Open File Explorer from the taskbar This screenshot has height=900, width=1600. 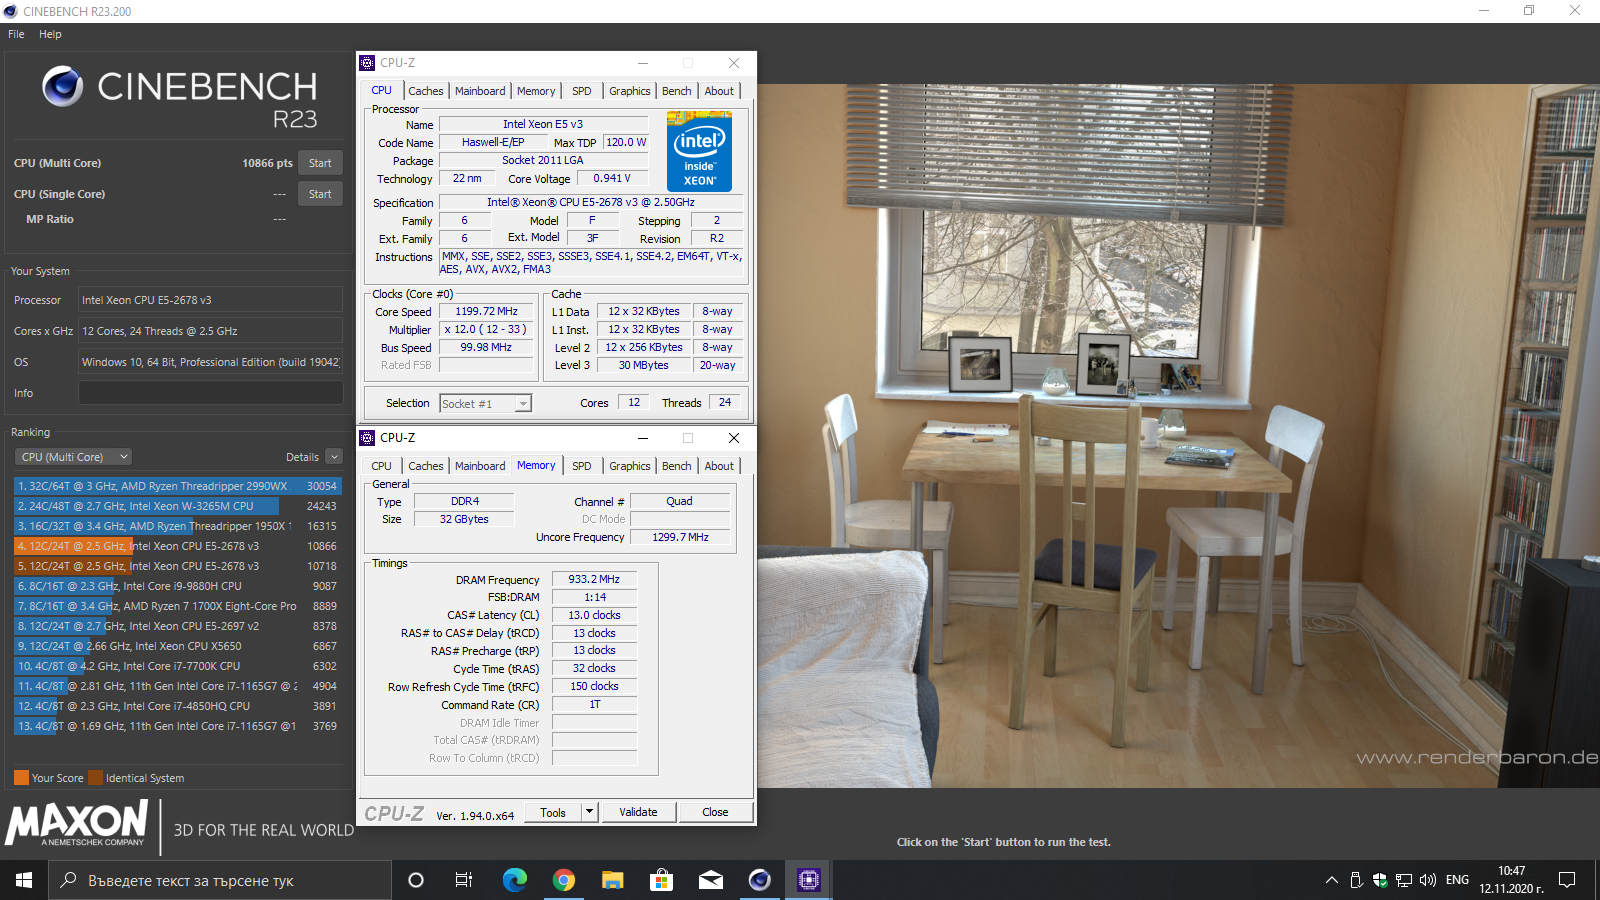pos(612,880)
